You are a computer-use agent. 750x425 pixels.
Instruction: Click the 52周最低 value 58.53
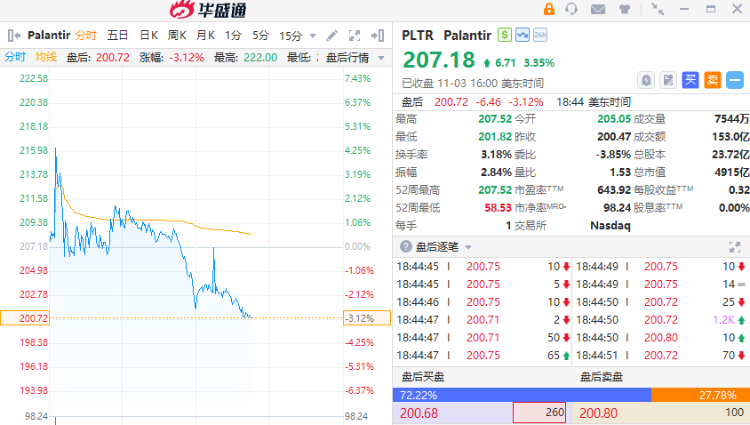(x=498, y=207)
